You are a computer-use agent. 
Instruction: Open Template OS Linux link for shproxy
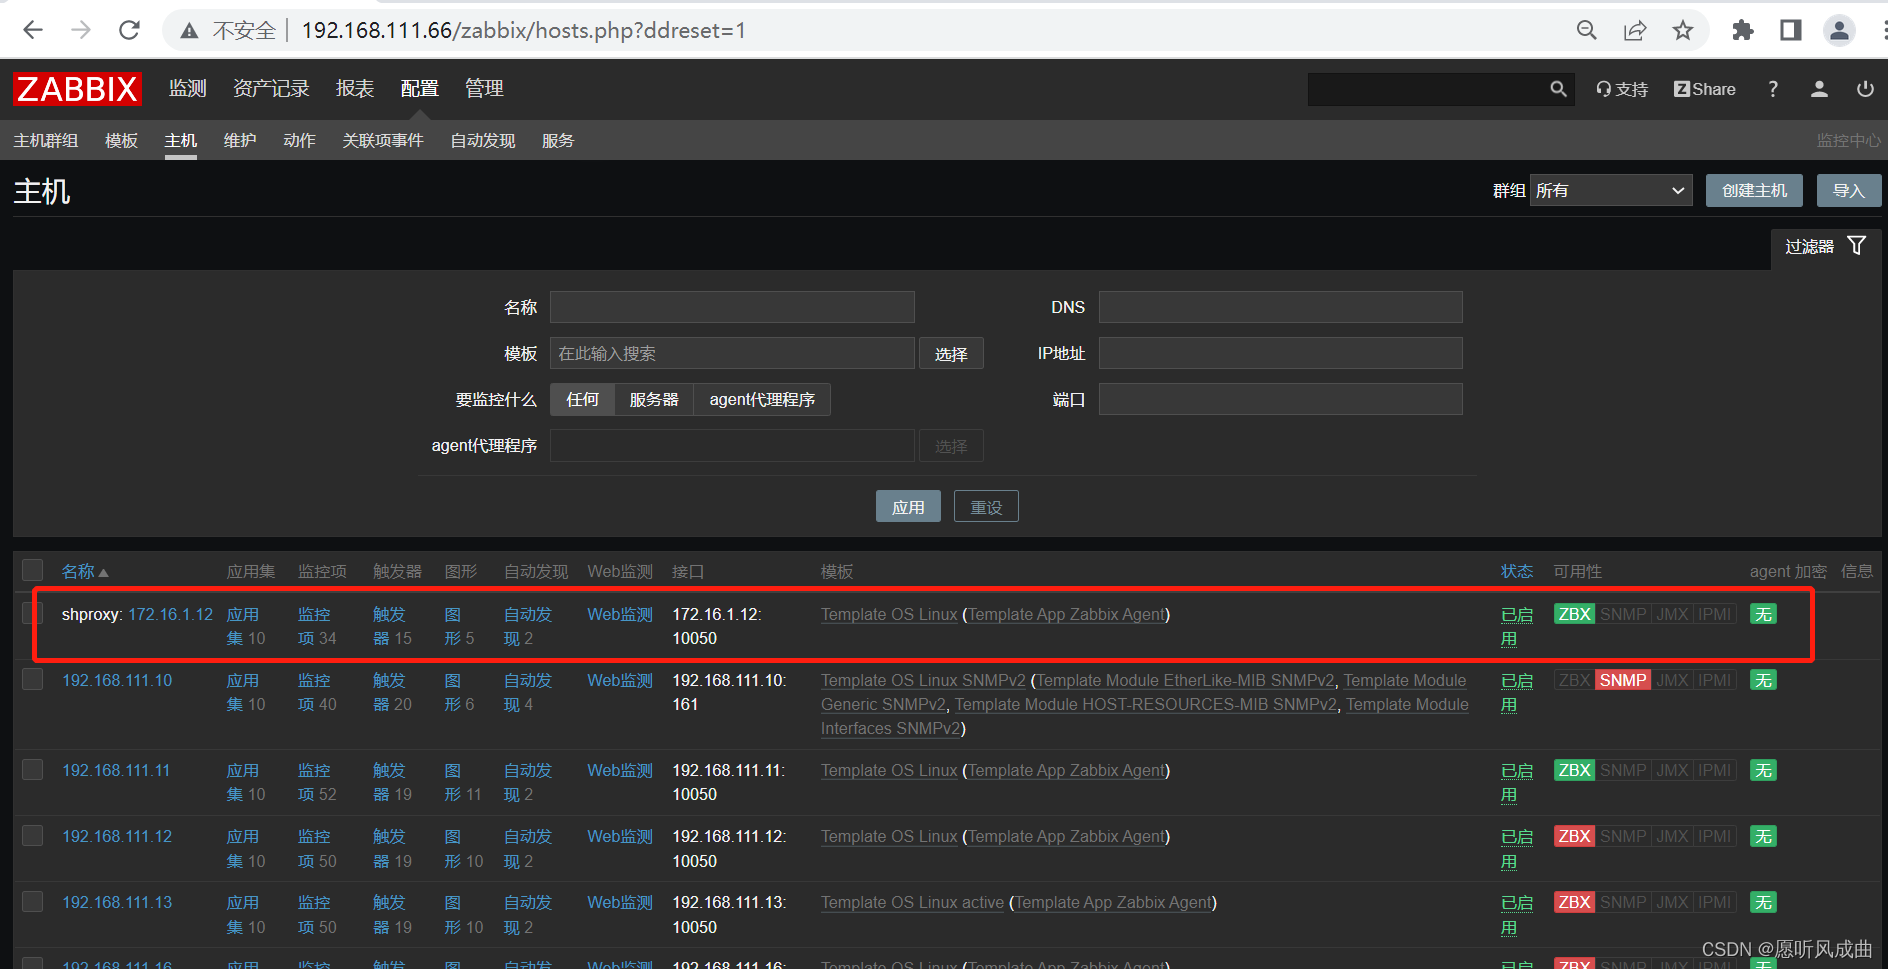tap(889, 614)
